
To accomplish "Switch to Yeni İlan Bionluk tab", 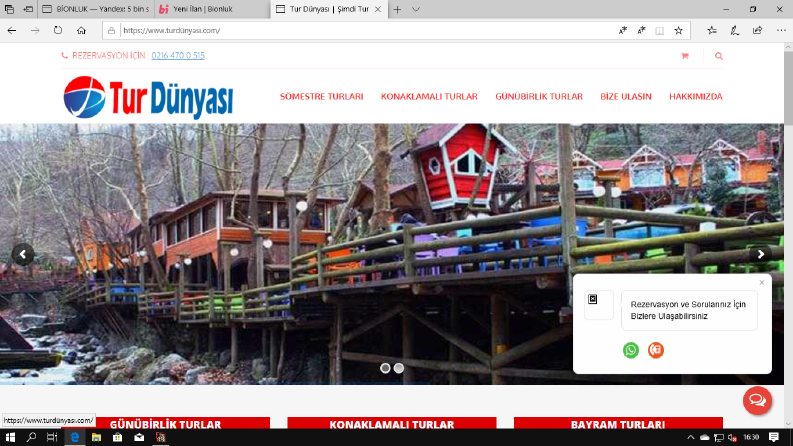I will tap(212, 9).
